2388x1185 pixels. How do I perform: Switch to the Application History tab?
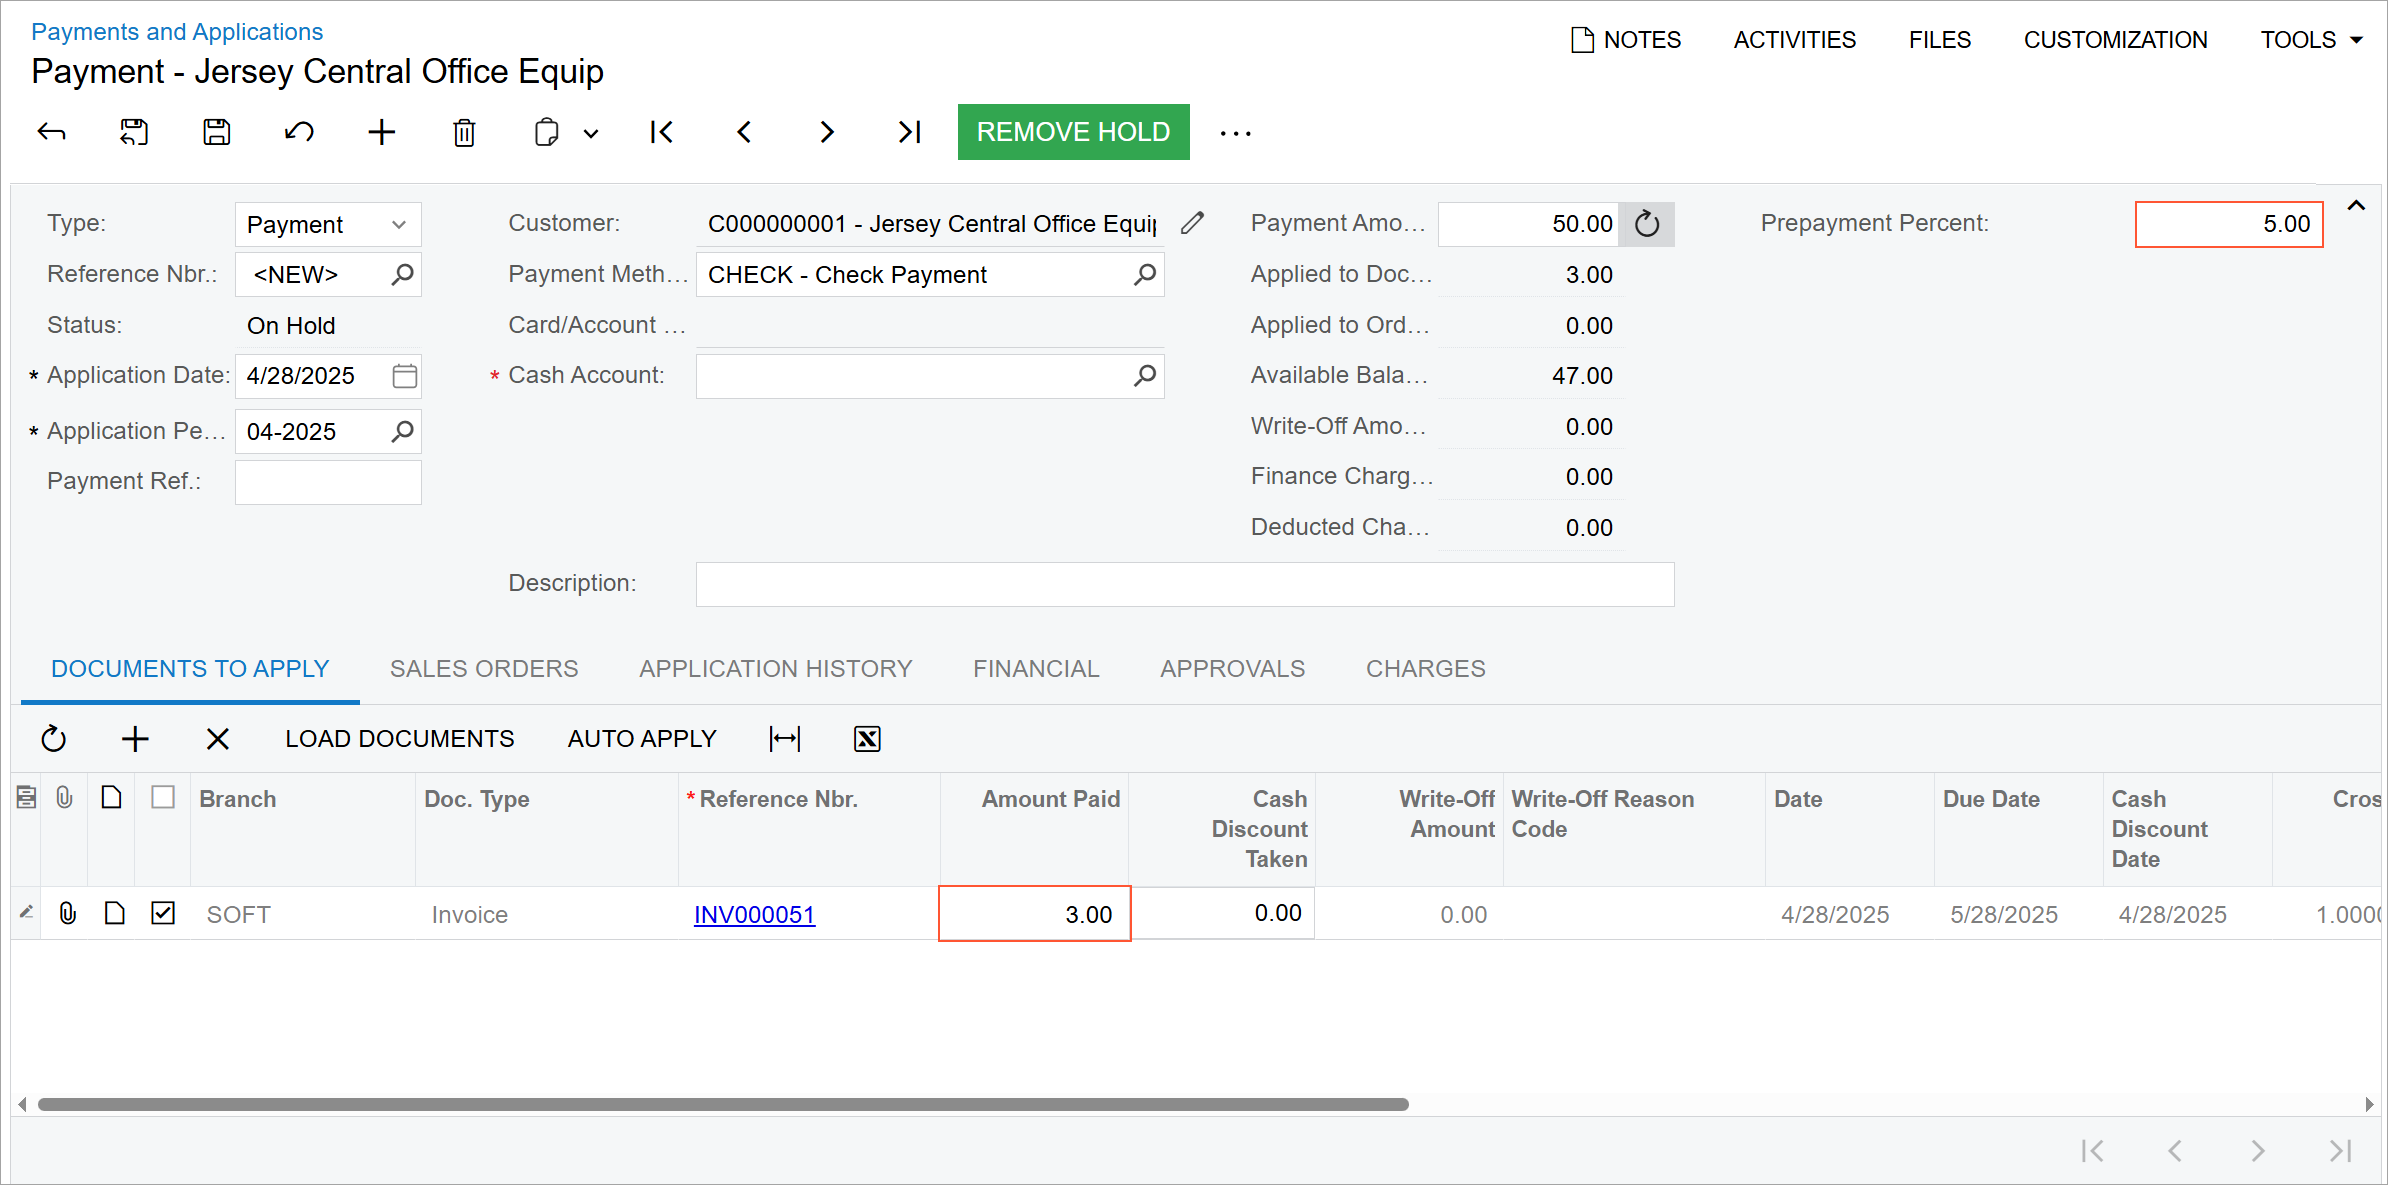(775, 669)
